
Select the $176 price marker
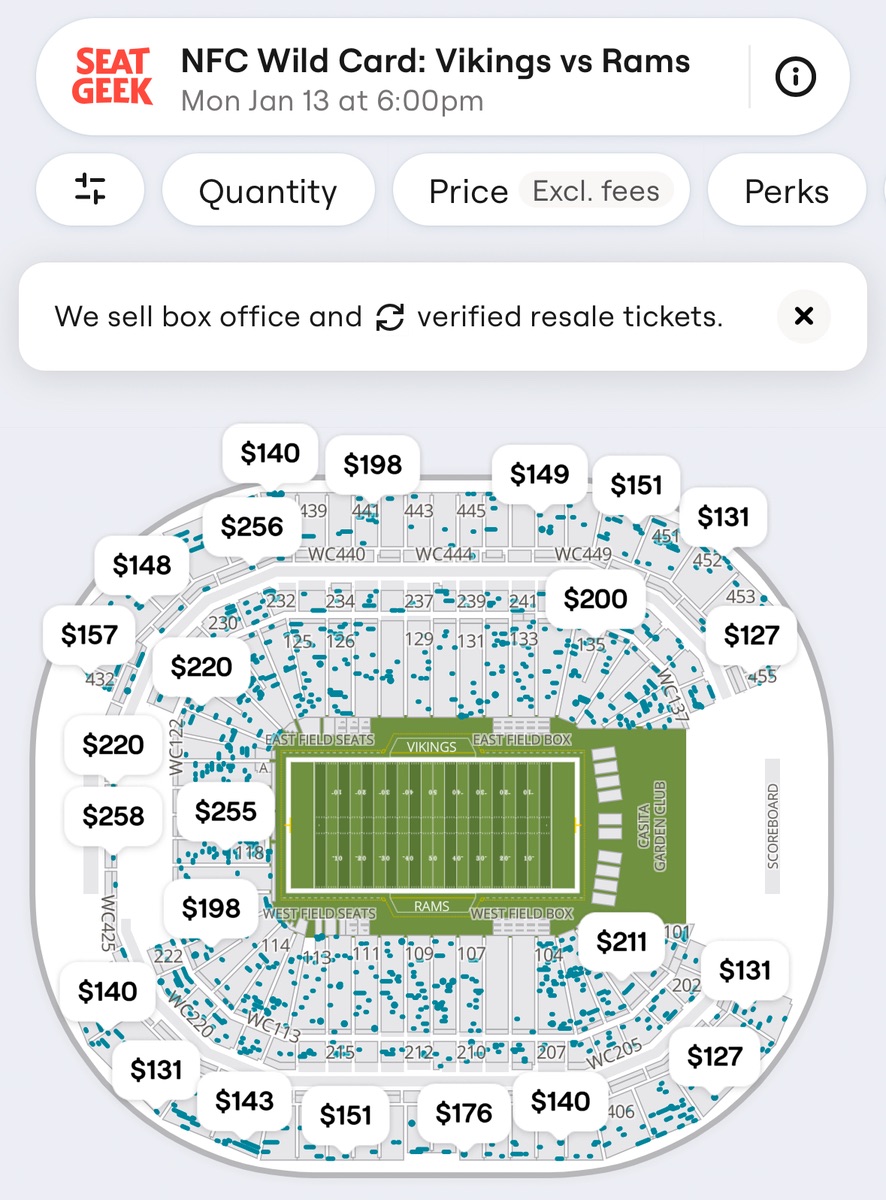tap(464, 1113)
